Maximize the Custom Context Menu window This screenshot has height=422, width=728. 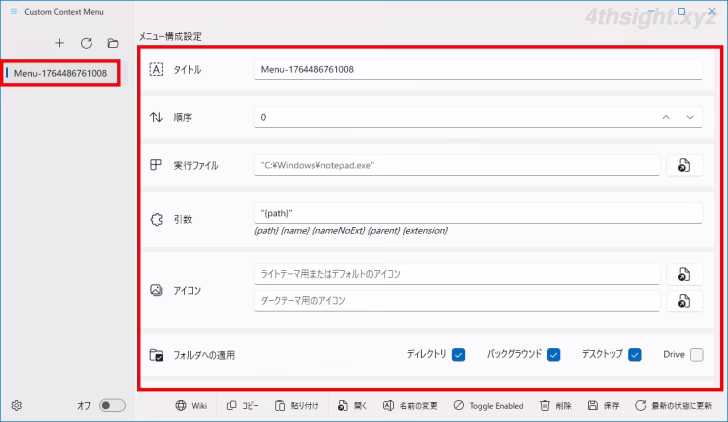pos(681,11)
